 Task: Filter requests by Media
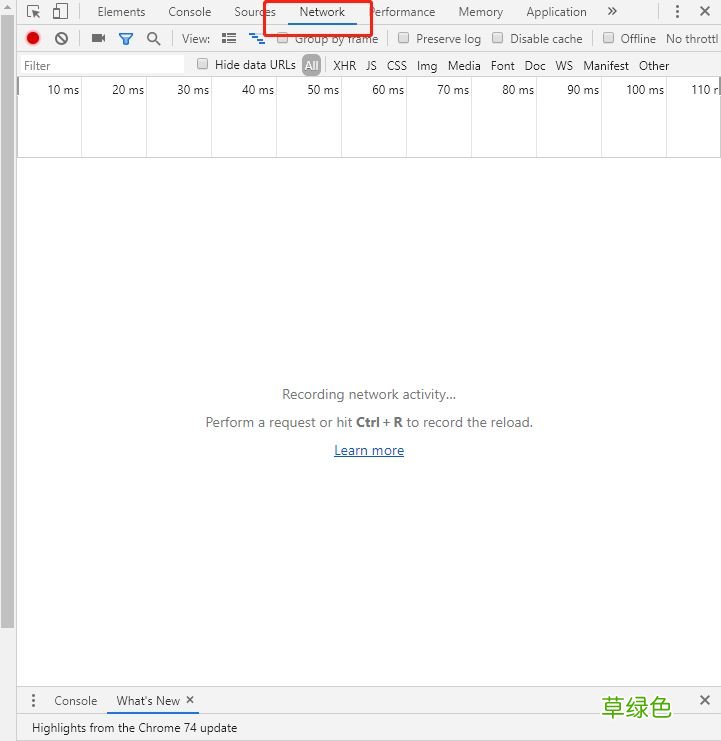(464, 66)
